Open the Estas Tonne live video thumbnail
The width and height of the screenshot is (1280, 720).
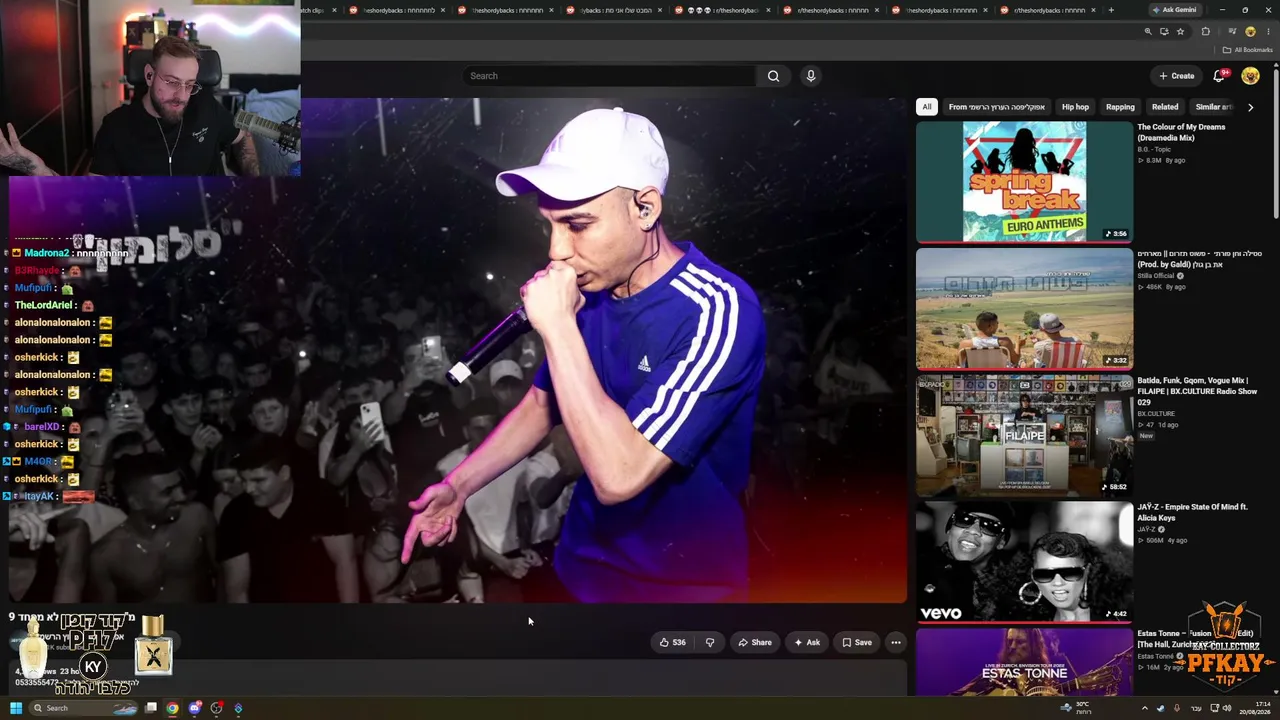click(1024, 661)
